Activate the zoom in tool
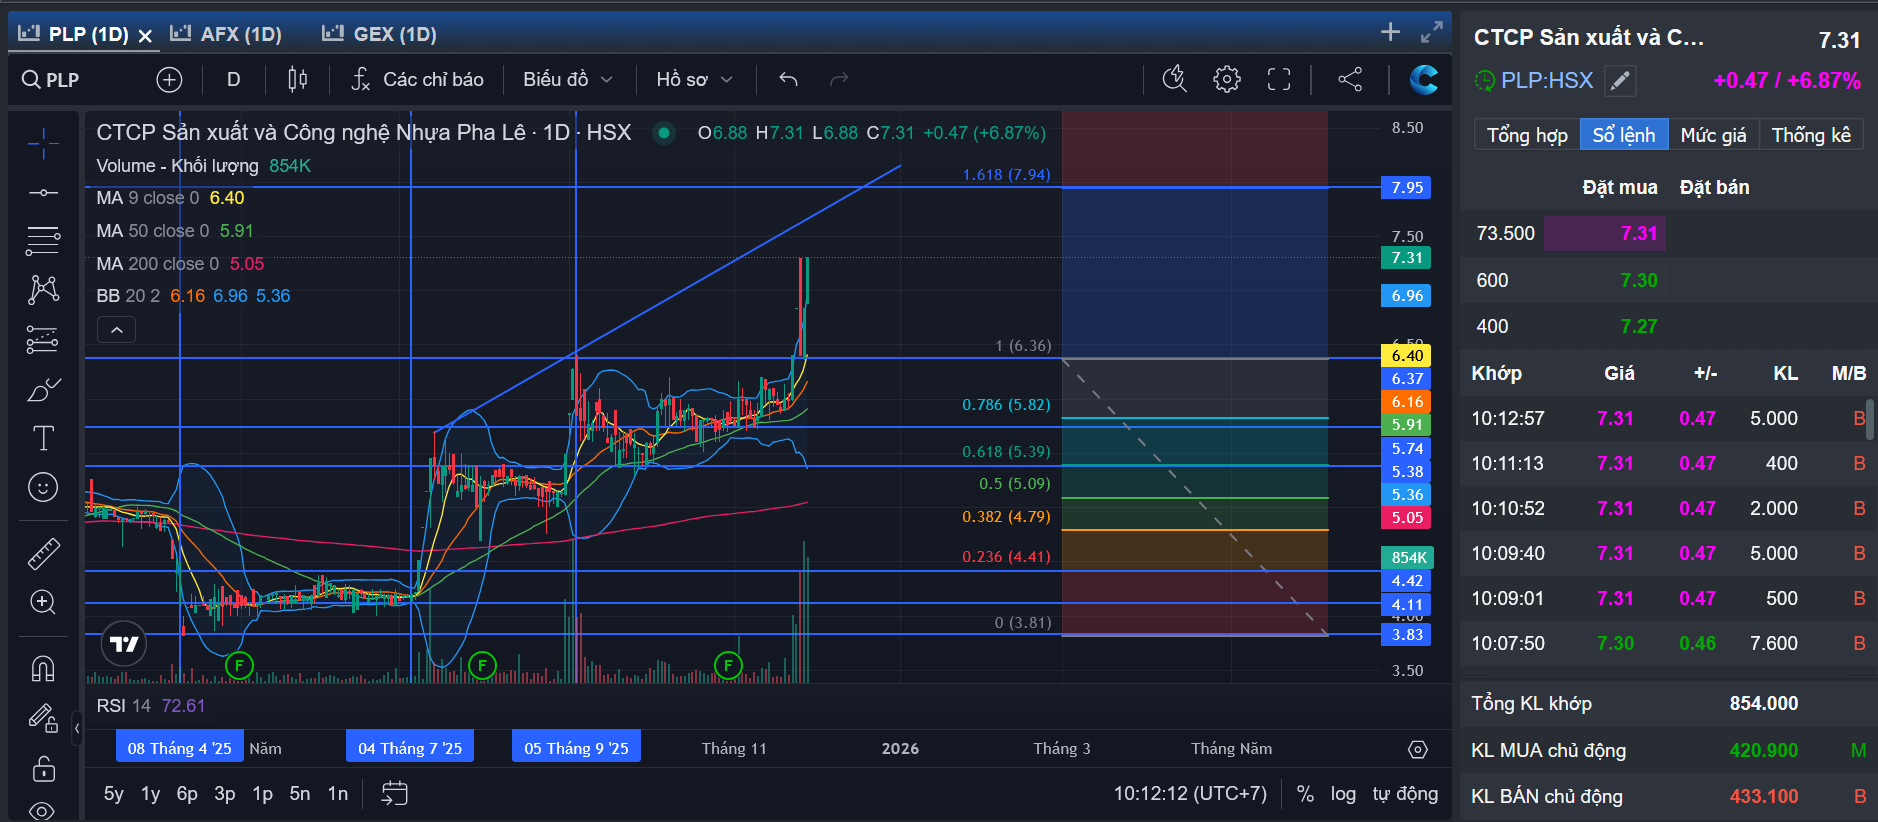The width and height of the screenshot is (1878, 822). (x=43, y=602)
